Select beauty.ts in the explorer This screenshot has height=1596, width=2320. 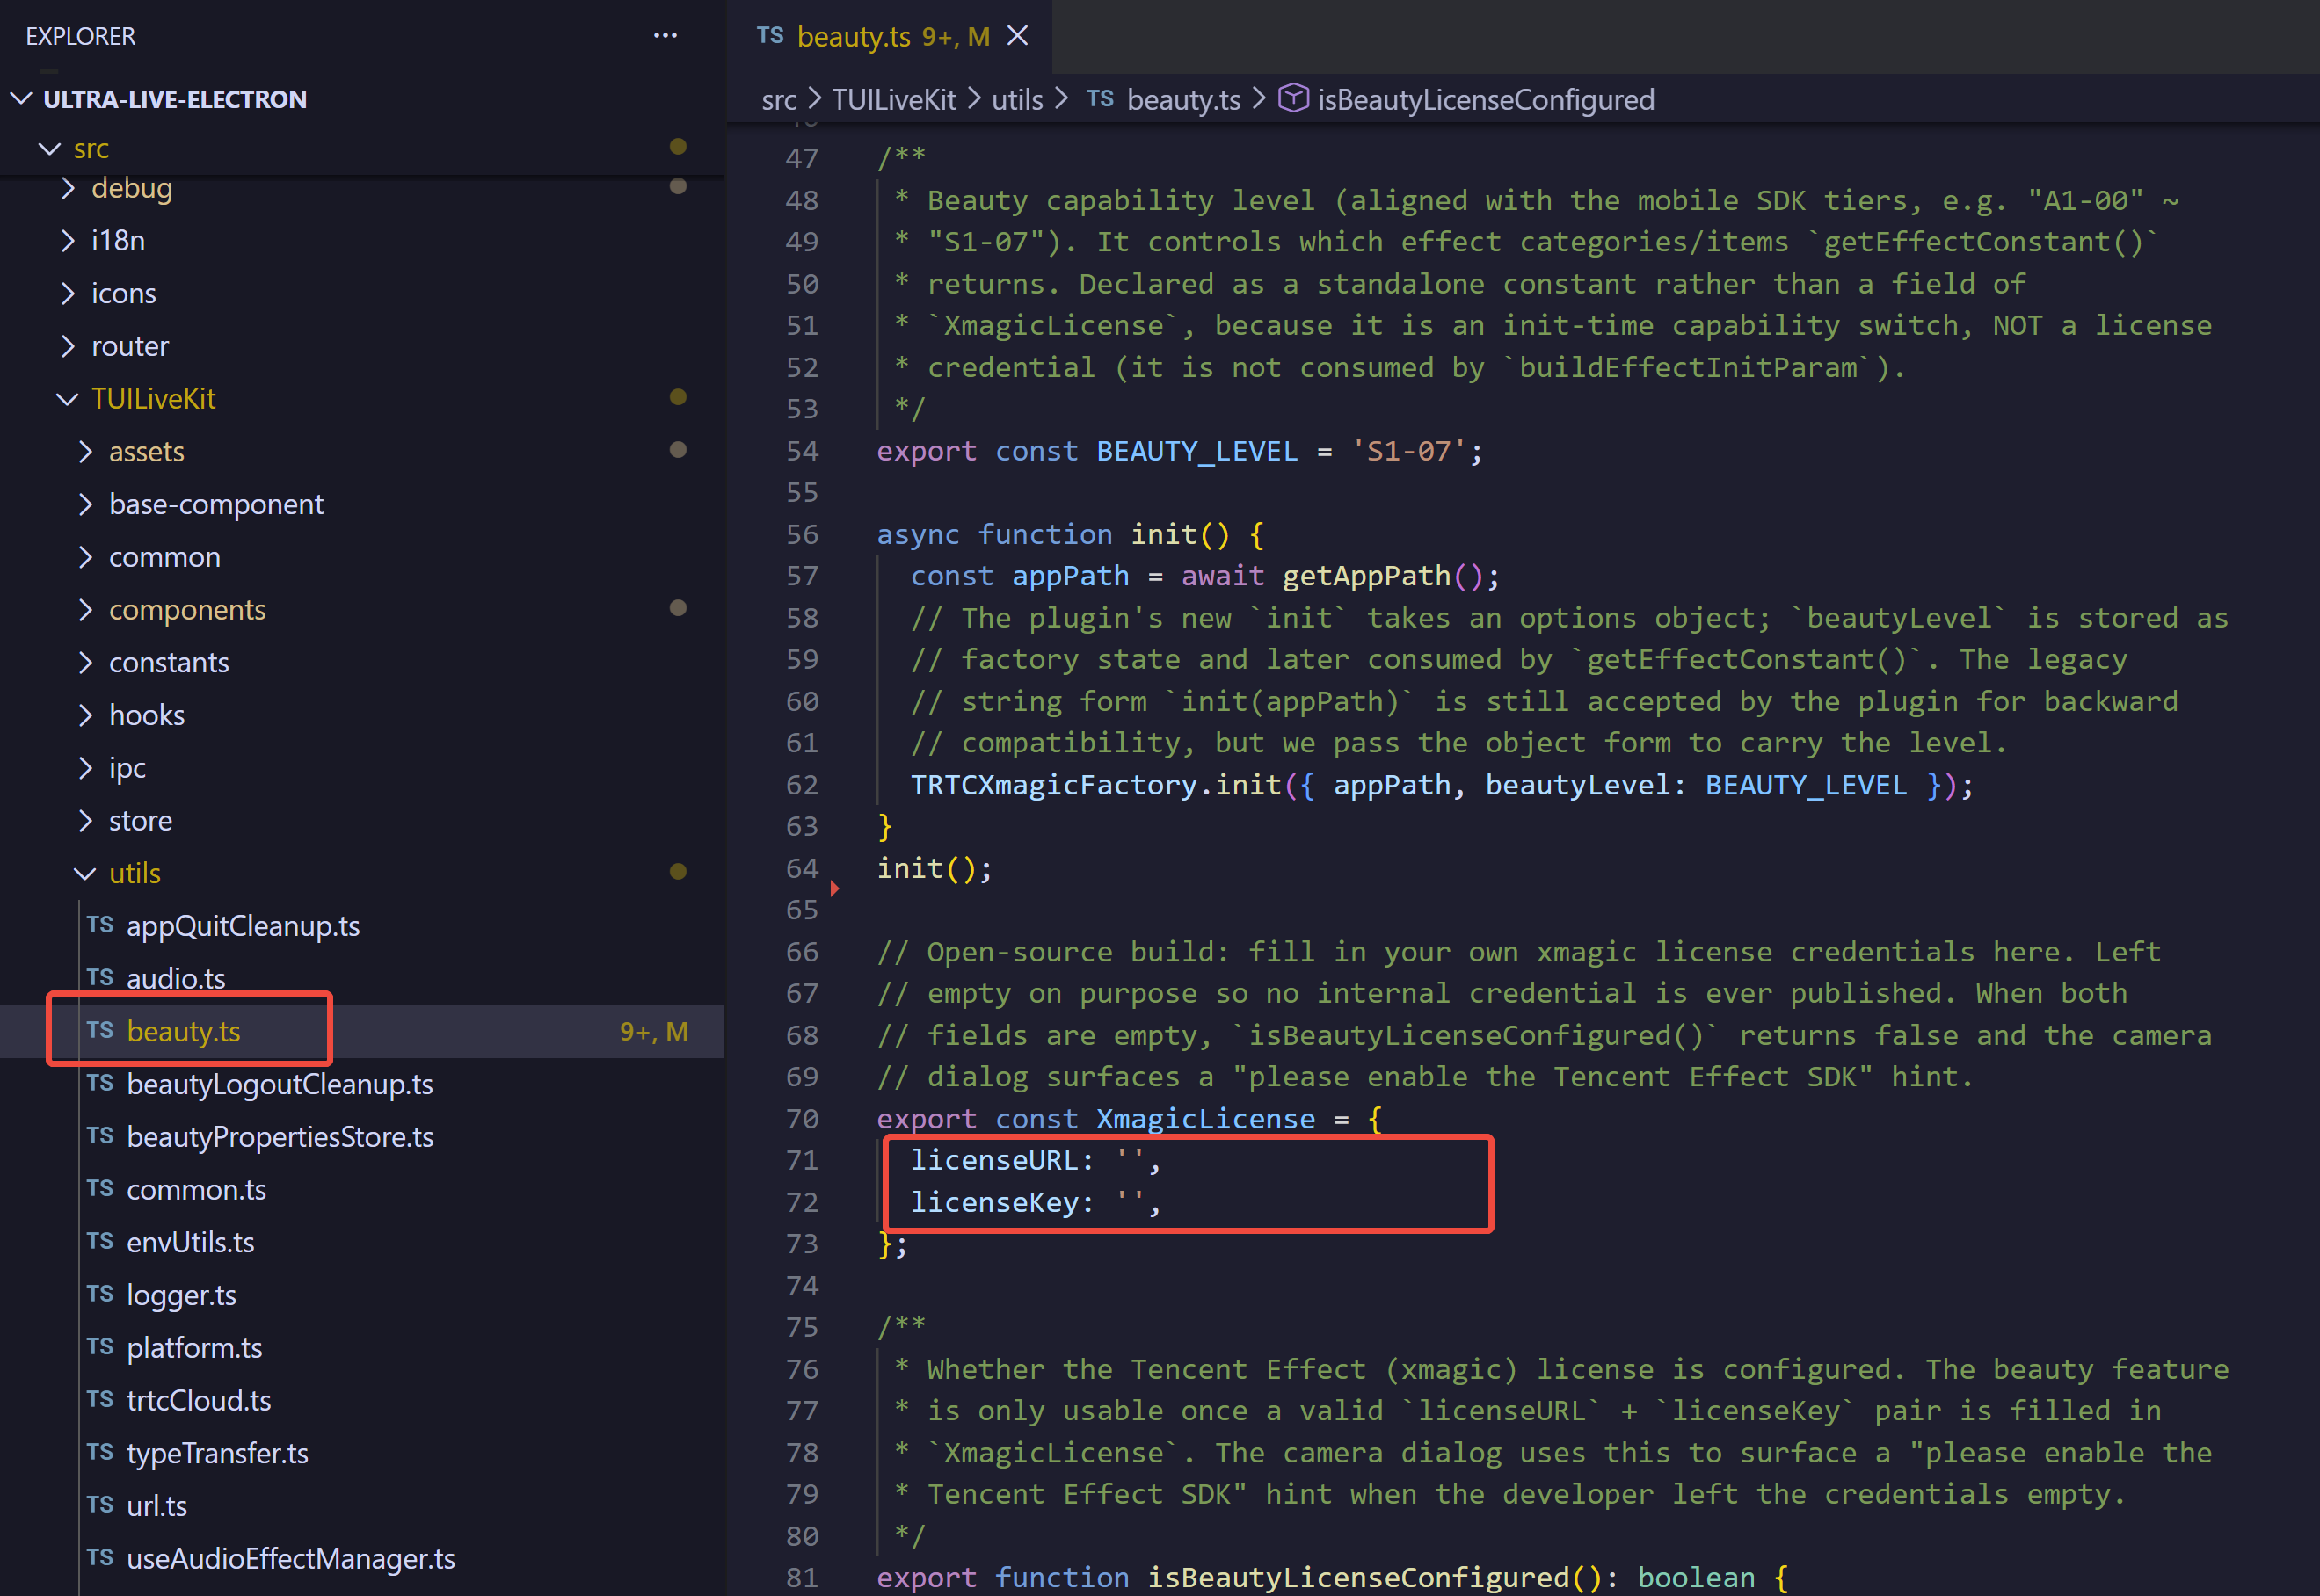(362, 1031)
